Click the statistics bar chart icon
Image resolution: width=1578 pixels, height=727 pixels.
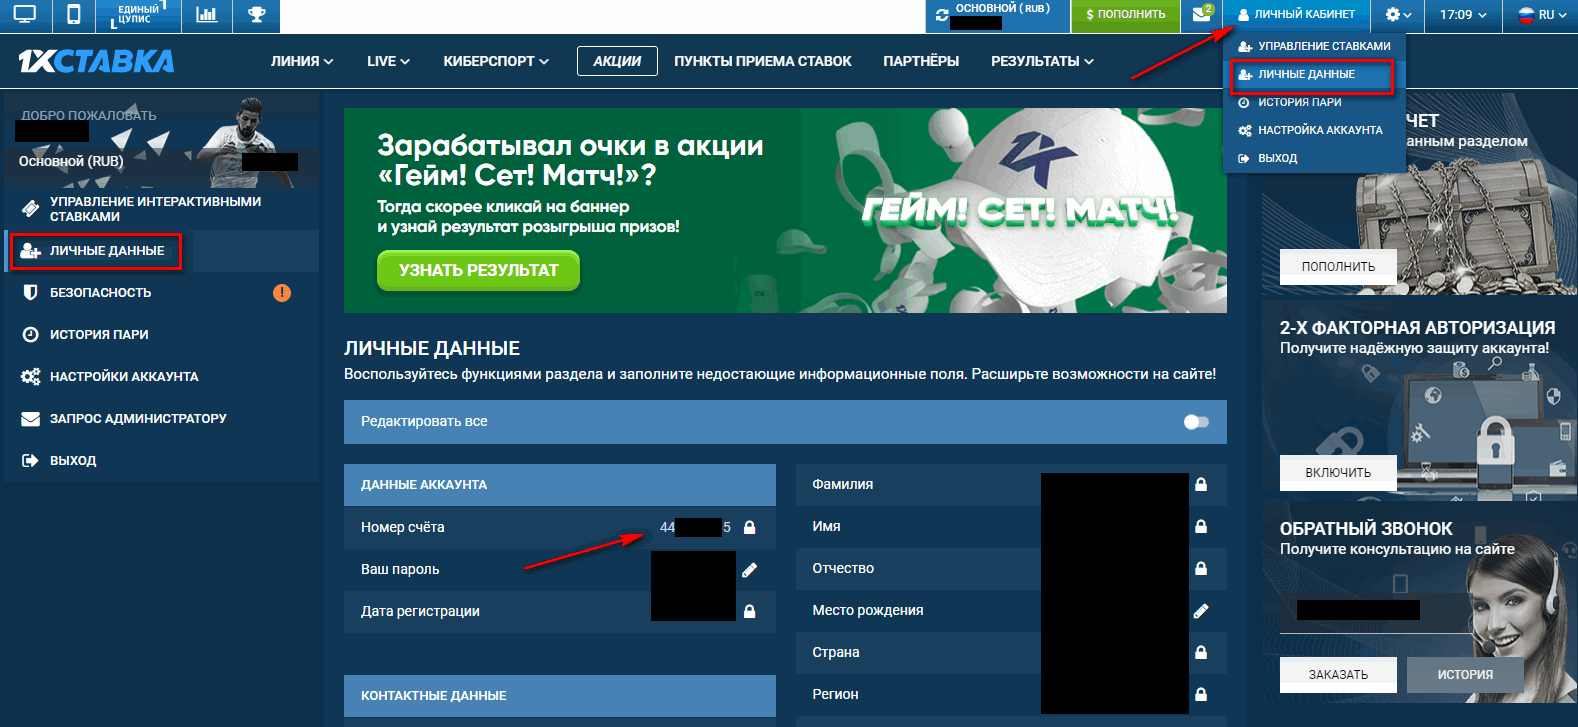[207, 15]
